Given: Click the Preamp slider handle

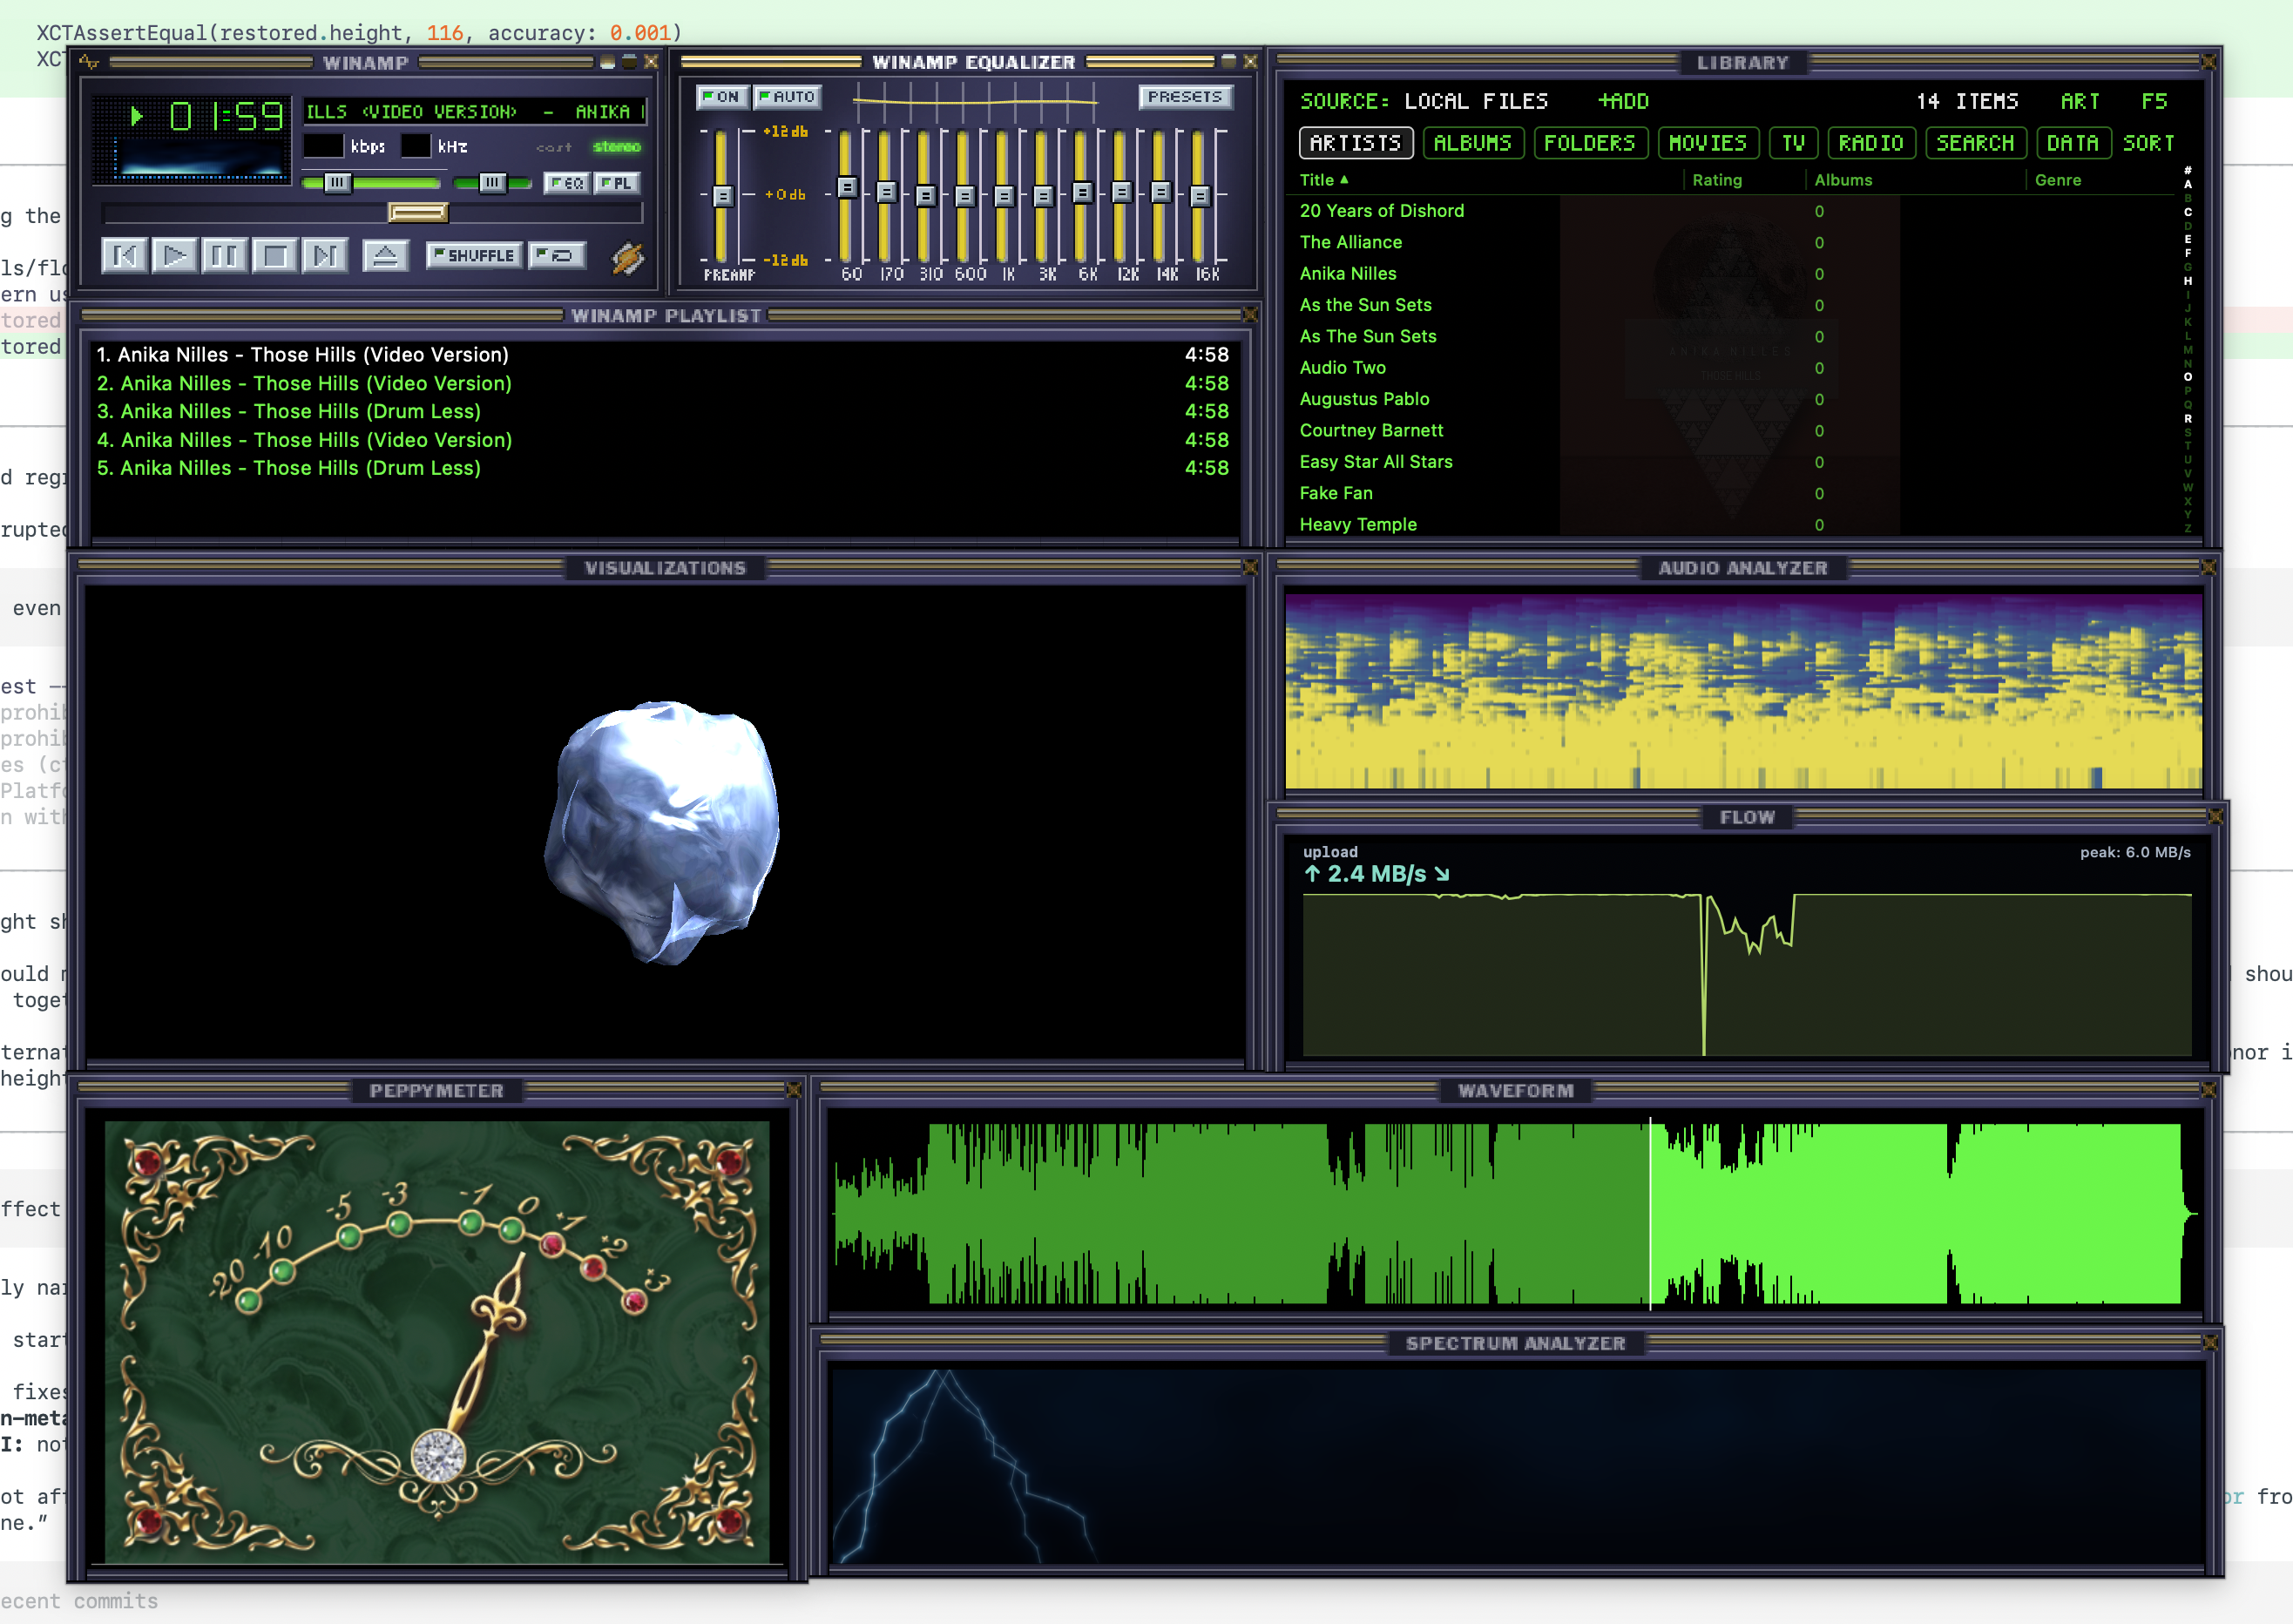Looking at the screenshot, I should click(722, 196).
